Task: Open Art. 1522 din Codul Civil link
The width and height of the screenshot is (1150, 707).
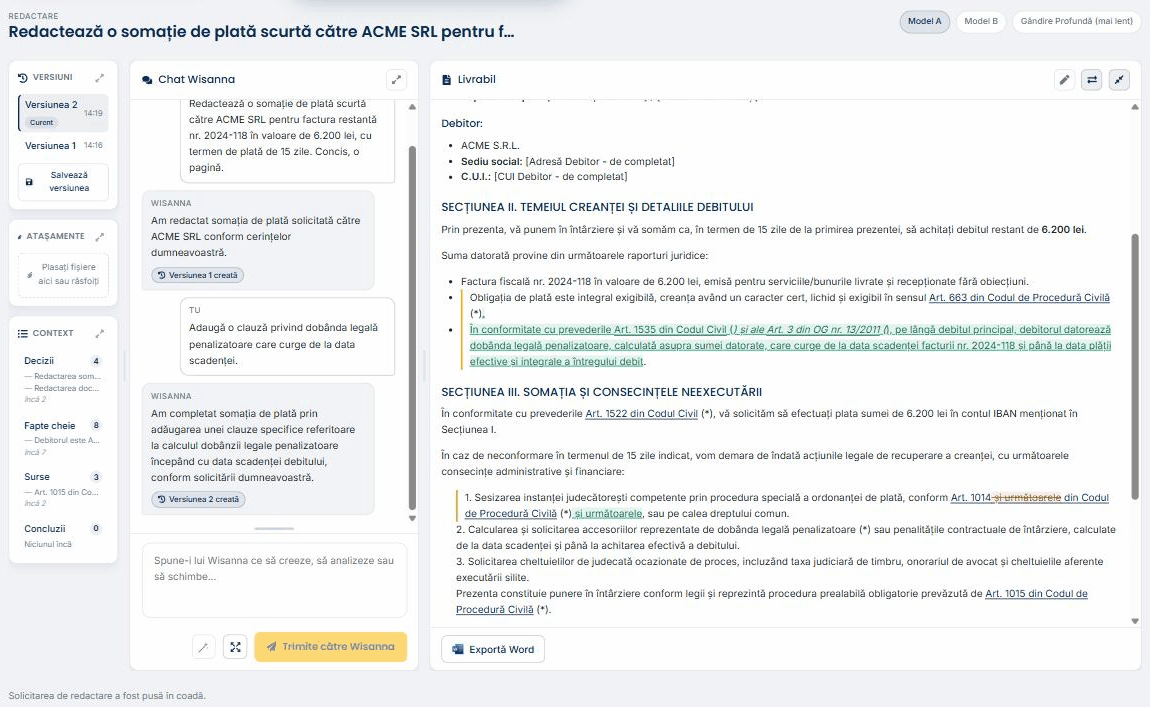Action: point(642,414)
